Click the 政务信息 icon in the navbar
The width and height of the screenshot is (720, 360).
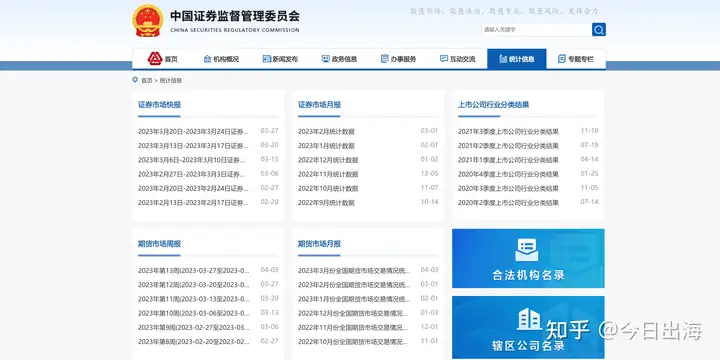pyautogui.click(x=326, y=59)
